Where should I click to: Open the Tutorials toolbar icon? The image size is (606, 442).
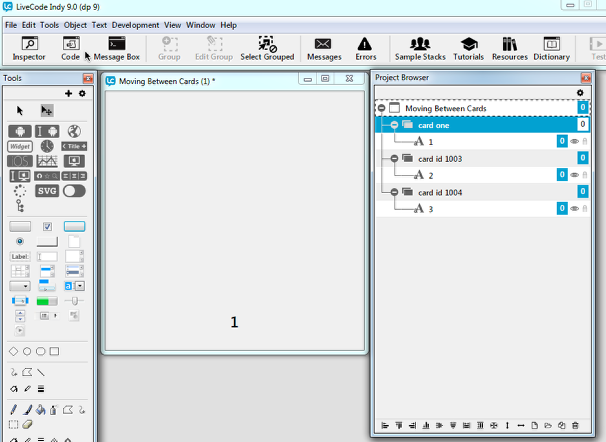click(x=468, y=49)
